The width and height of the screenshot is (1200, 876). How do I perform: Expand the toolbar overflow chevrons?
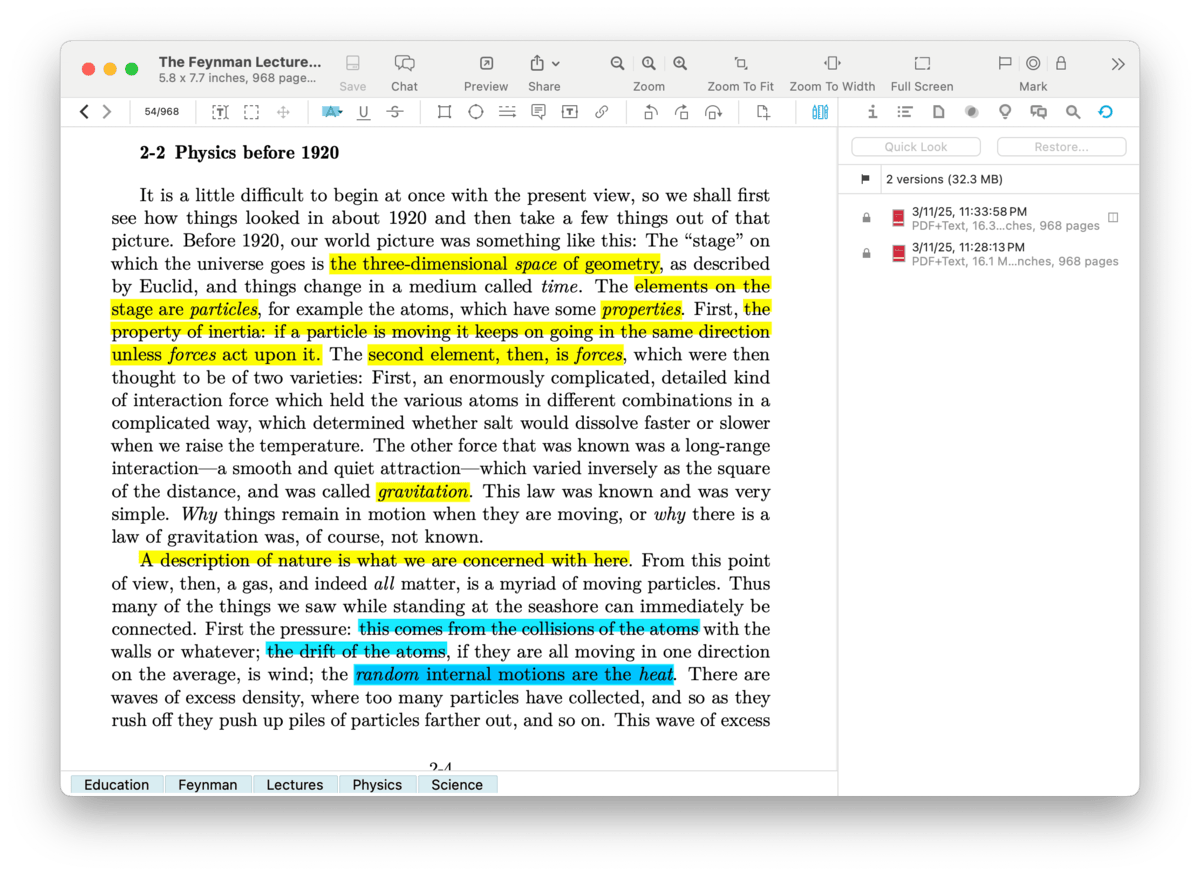pyautogui.click(x=1117, y=64)
